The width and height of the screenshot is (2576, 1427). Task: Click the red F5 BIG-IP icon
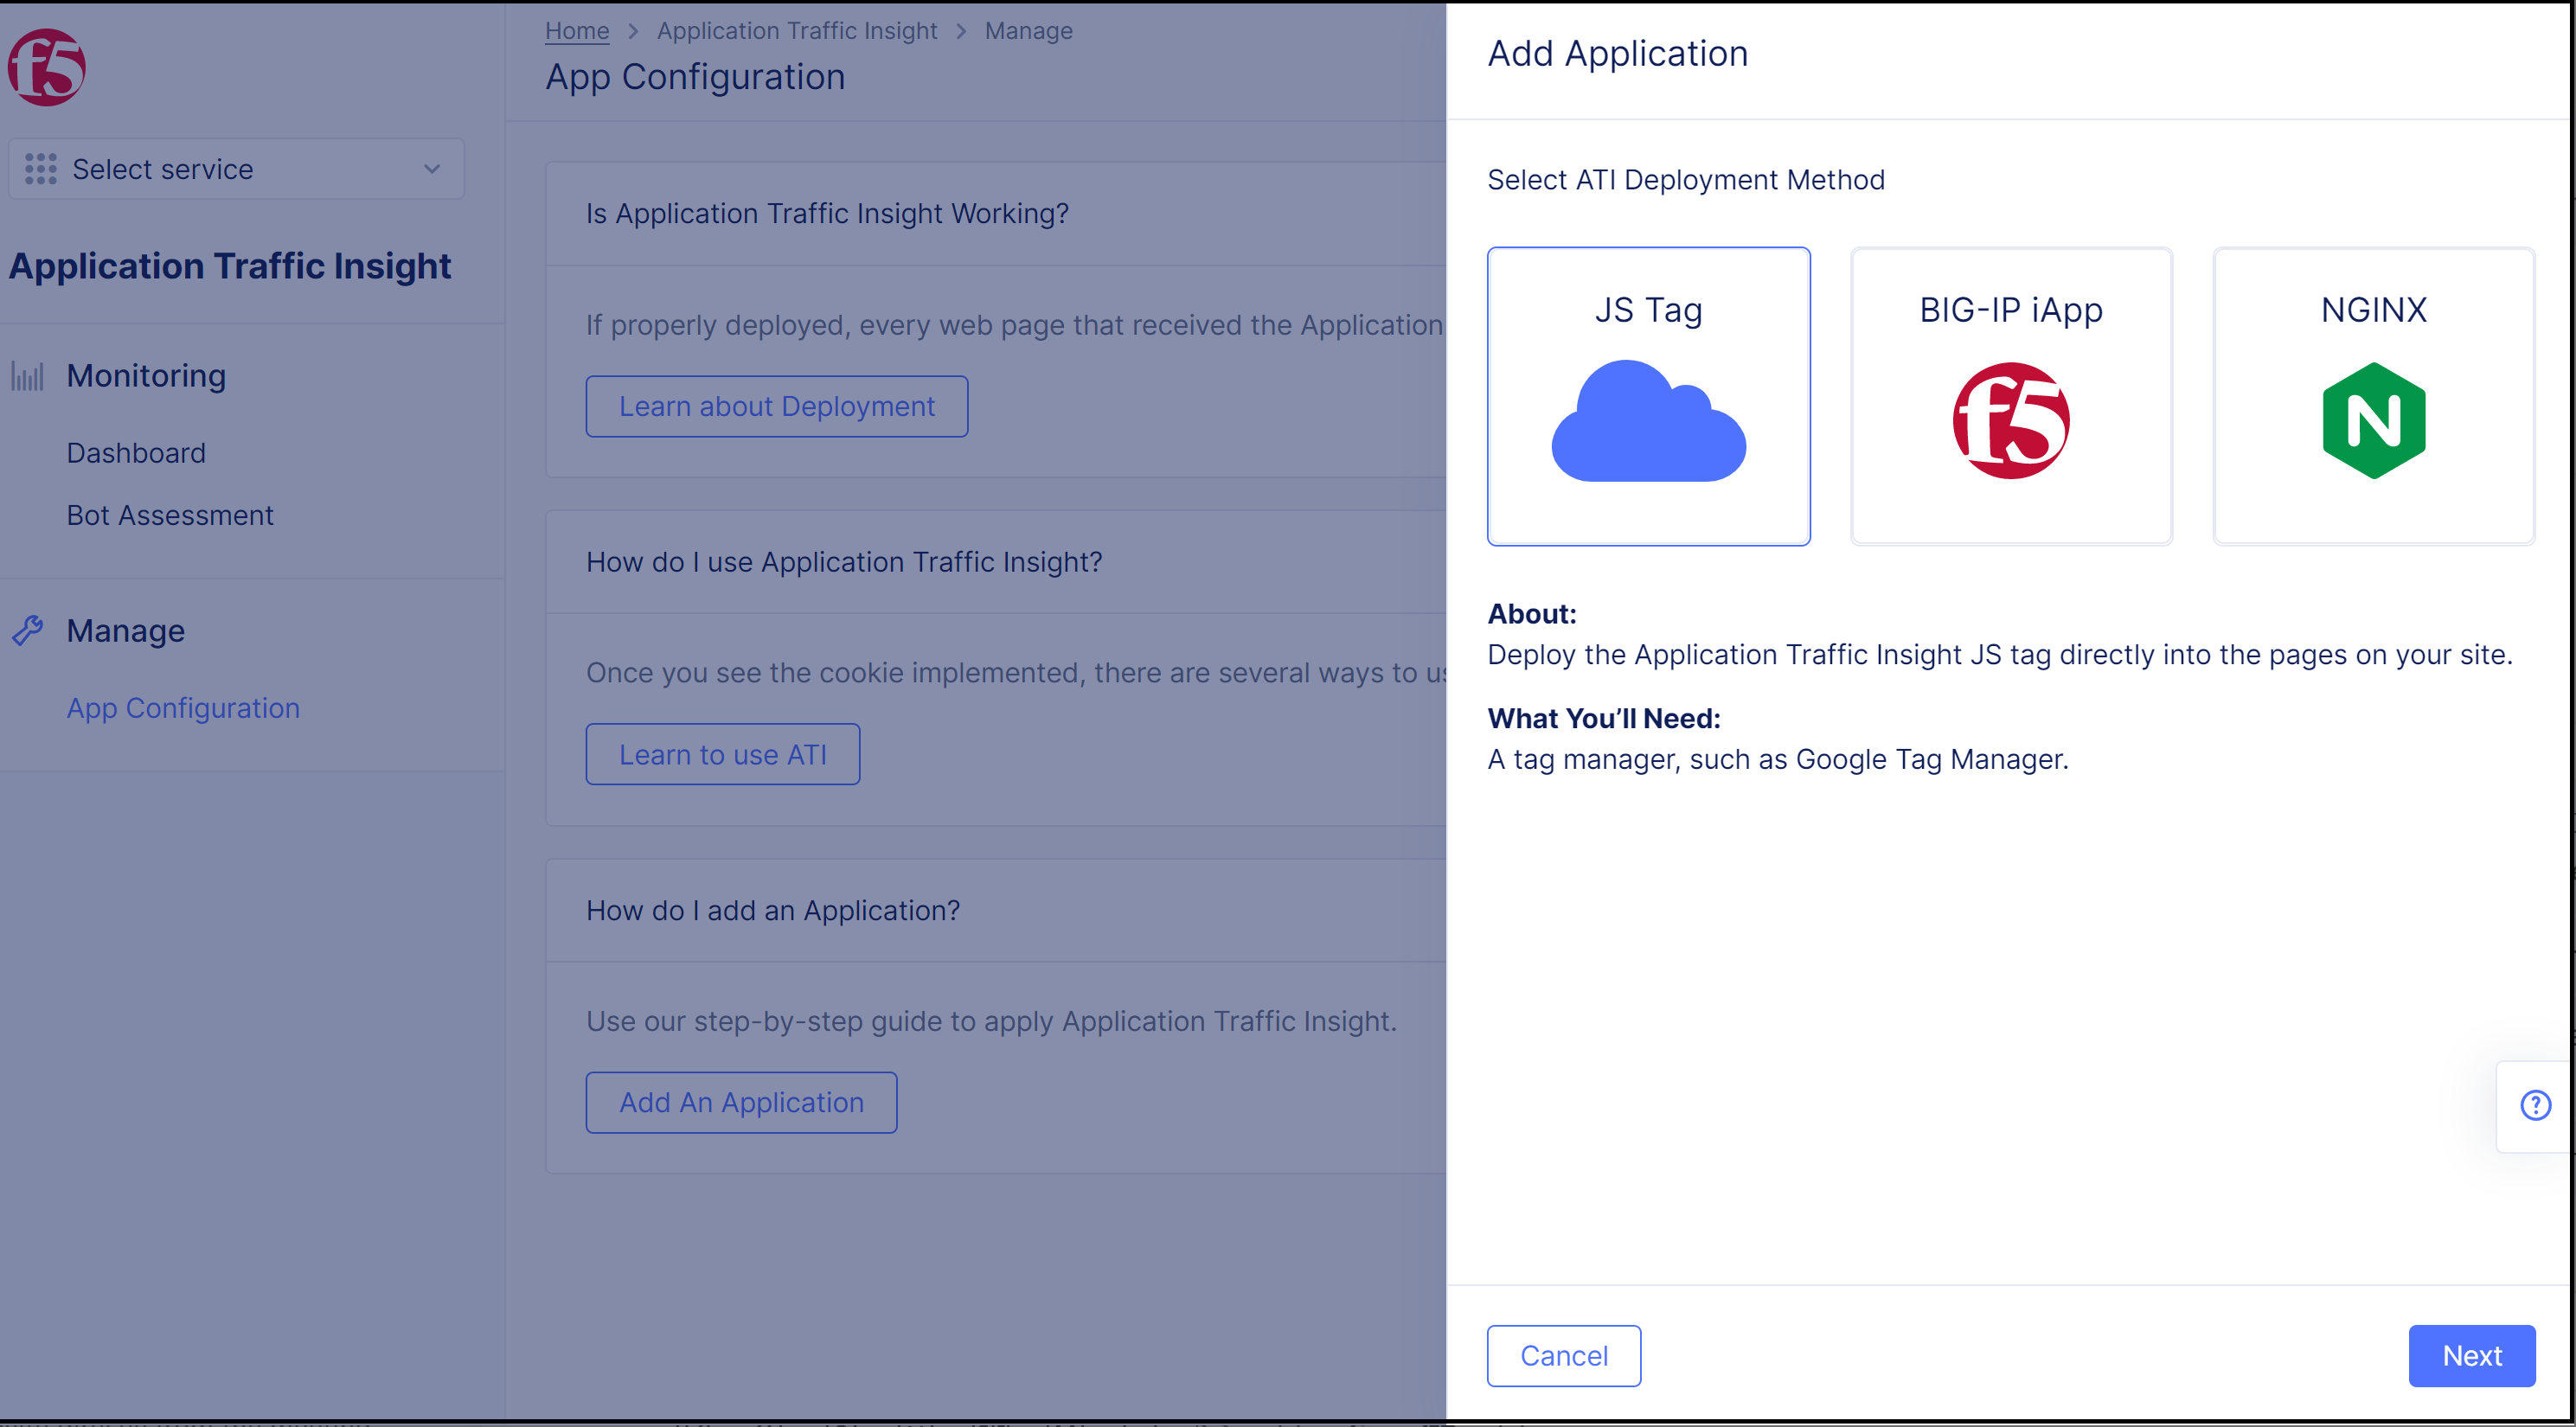pyautogui.click(x=2010, y=421)
